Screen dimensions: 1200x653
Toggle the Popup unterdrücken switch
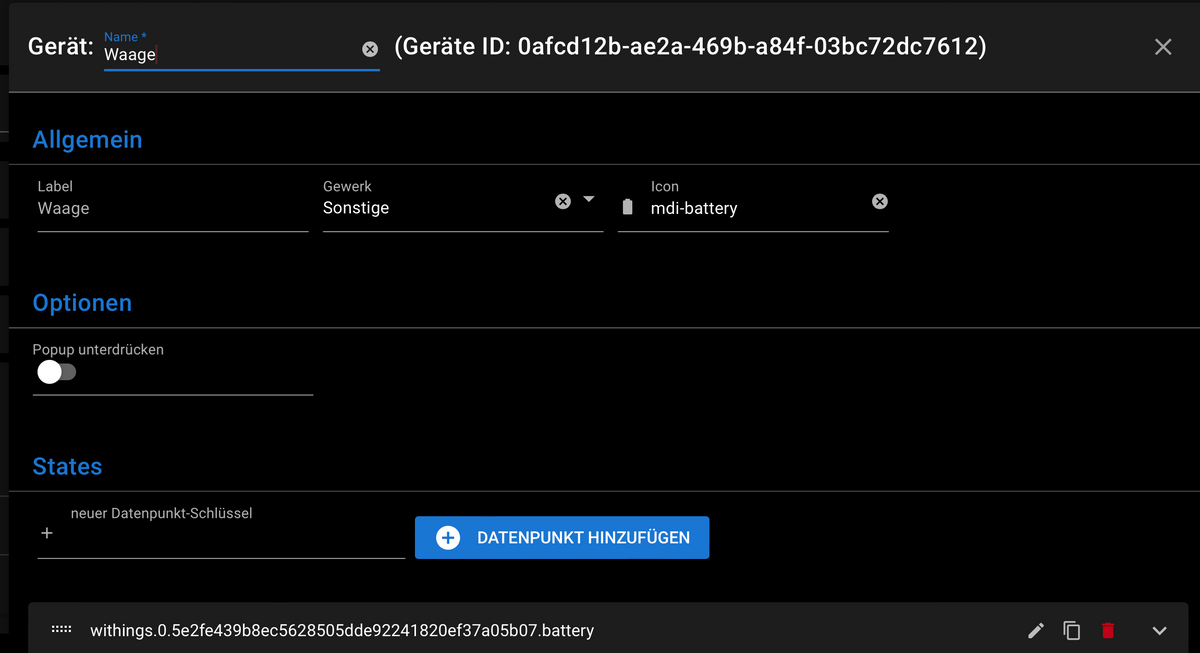[x=56, y=372]
